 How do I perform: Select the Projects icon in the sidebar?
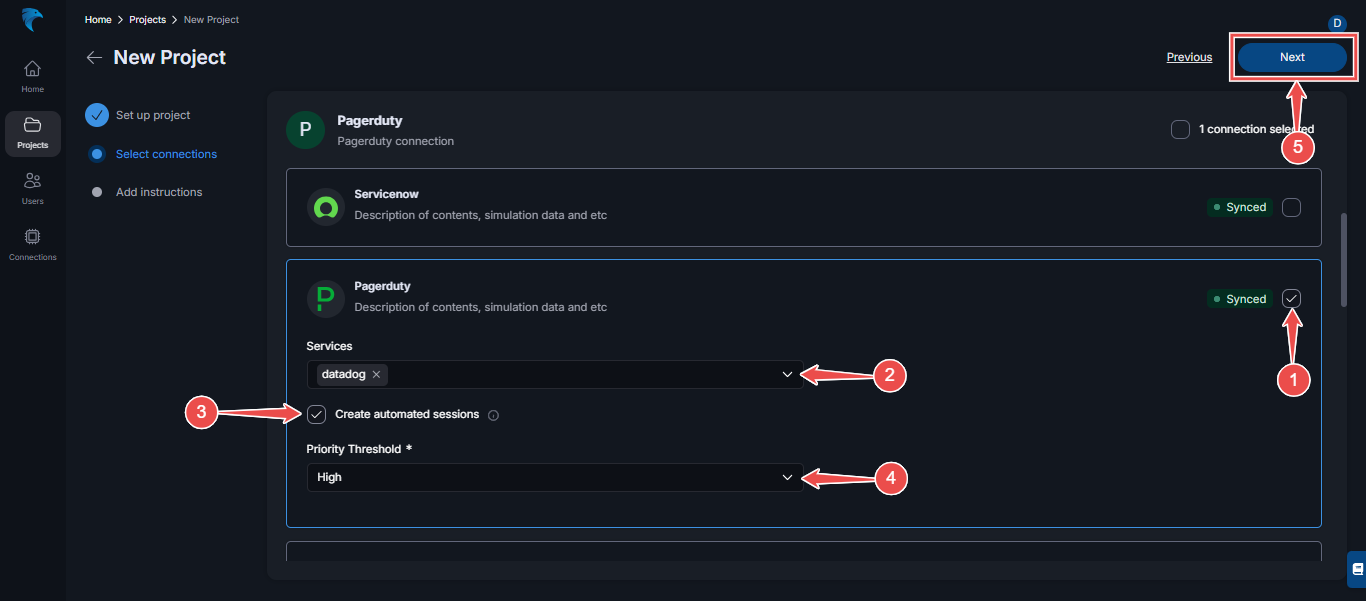(x=32, y=131)
